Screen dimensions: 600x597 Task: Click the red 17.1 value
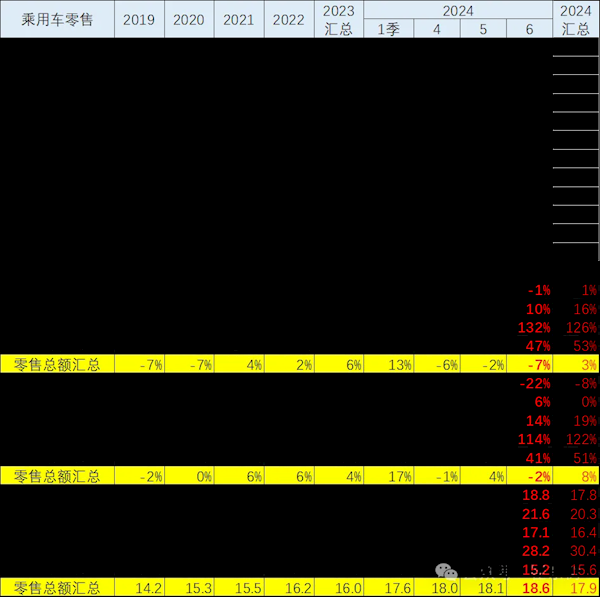point(536,532)
